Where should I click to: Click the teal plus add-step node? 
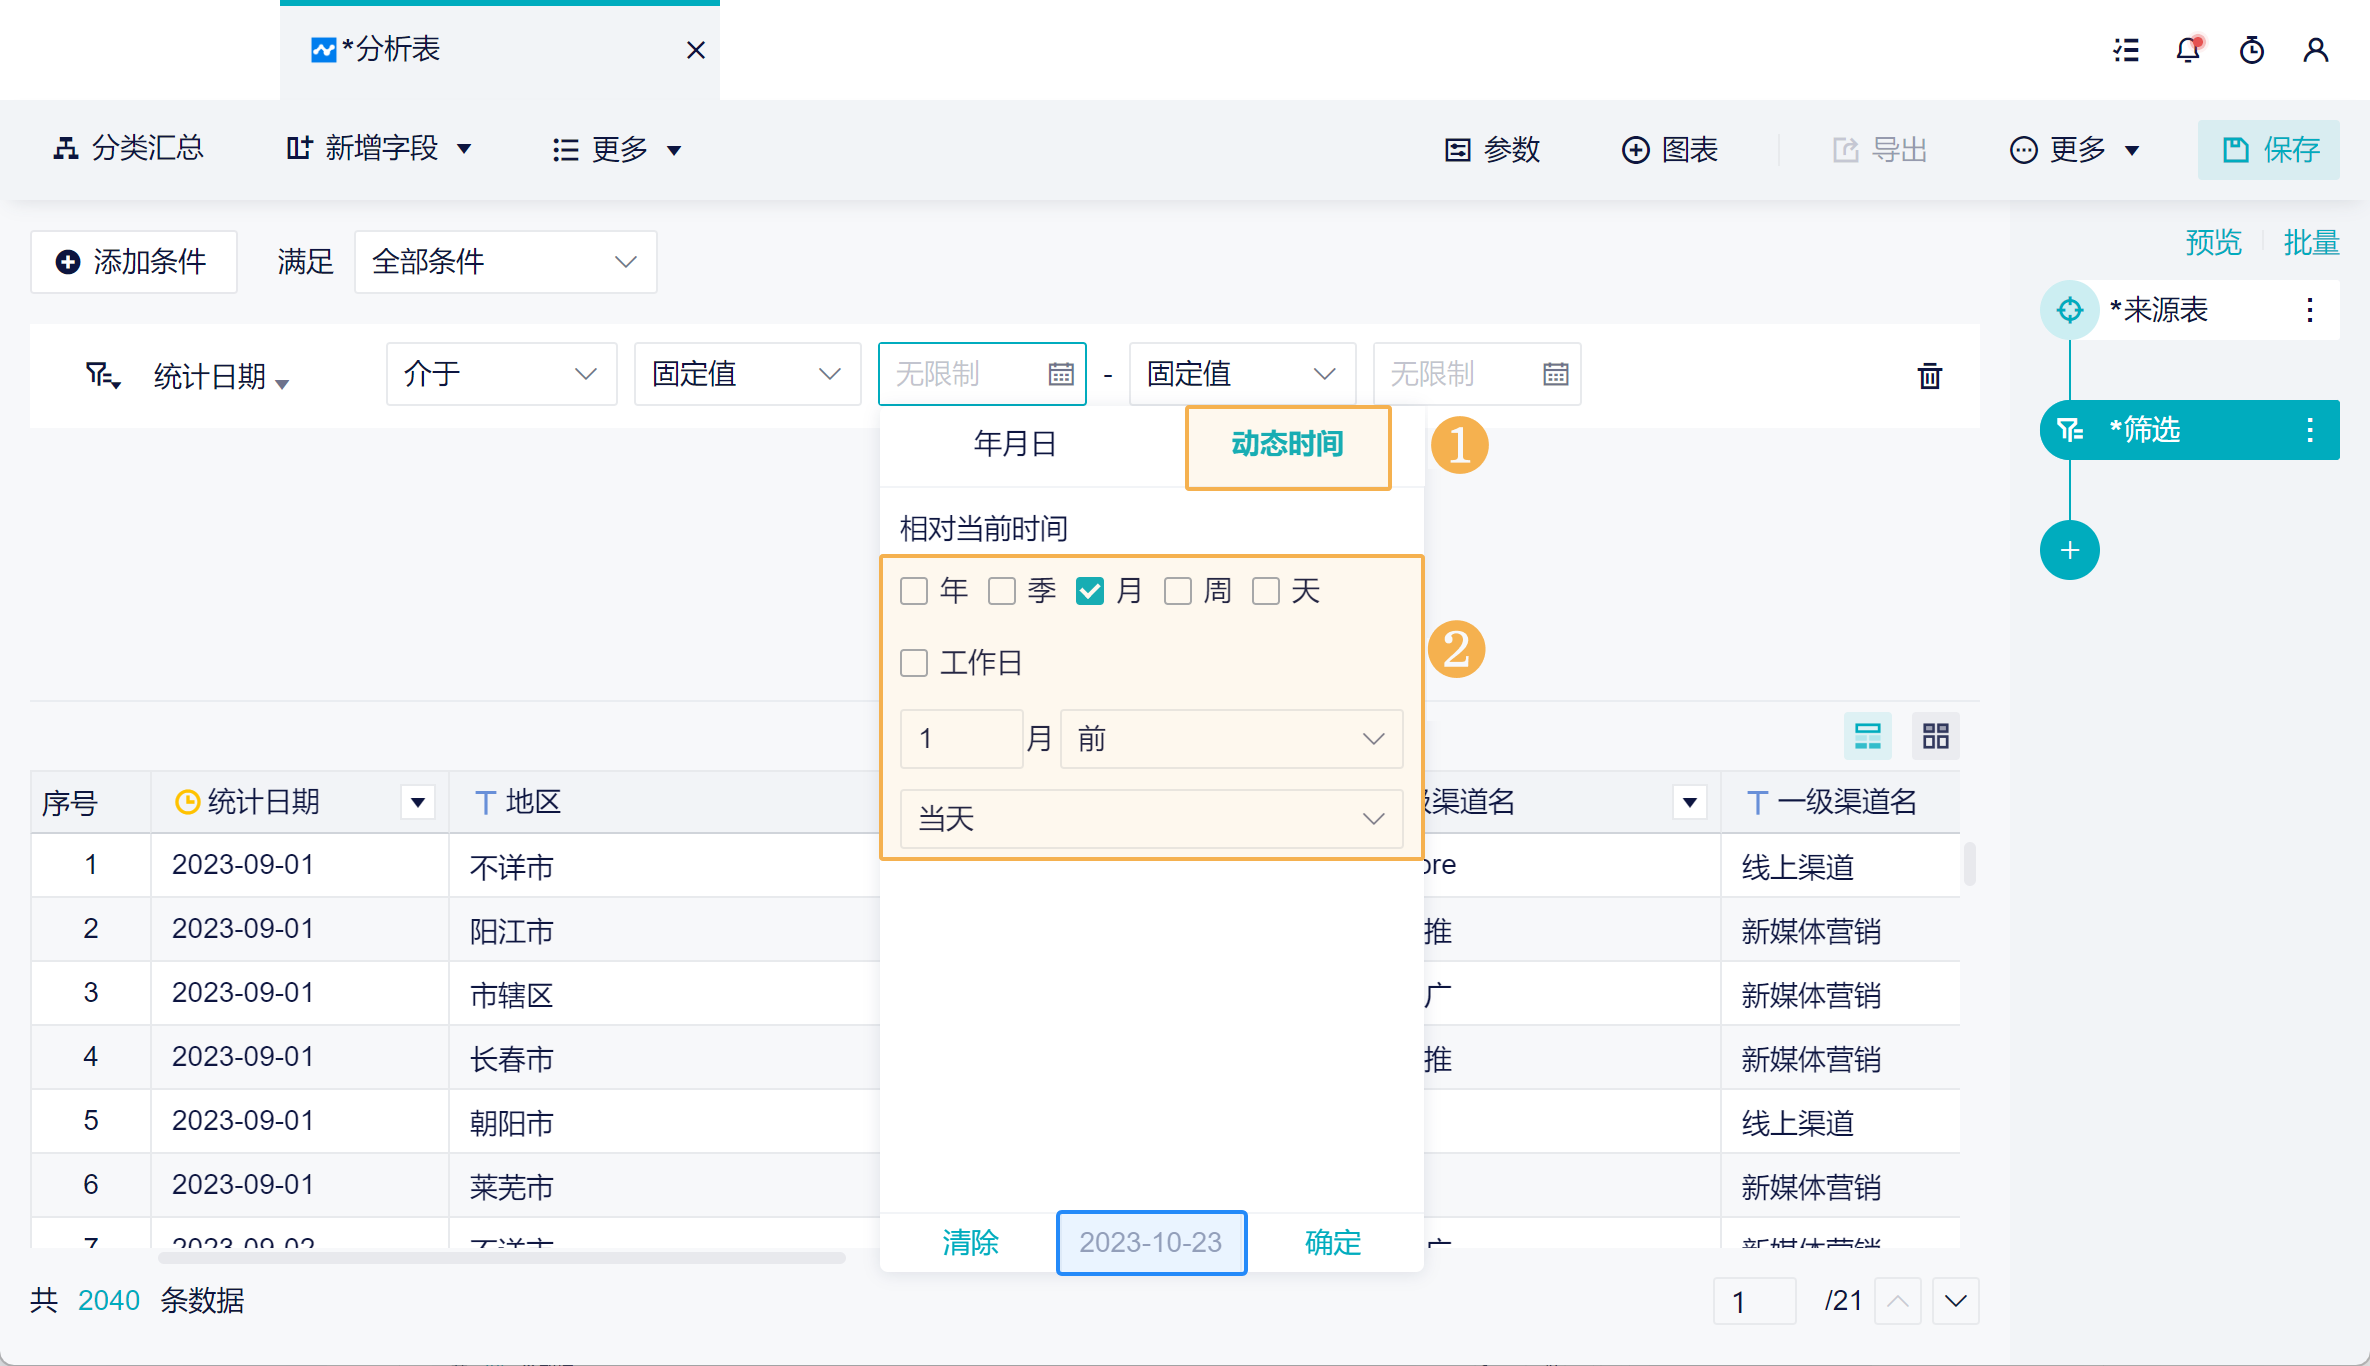[2069, 550]
